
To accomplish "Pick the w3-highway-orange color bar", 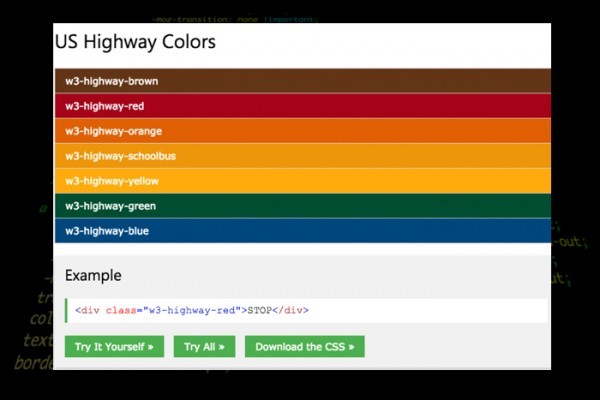I will point(303,131).
